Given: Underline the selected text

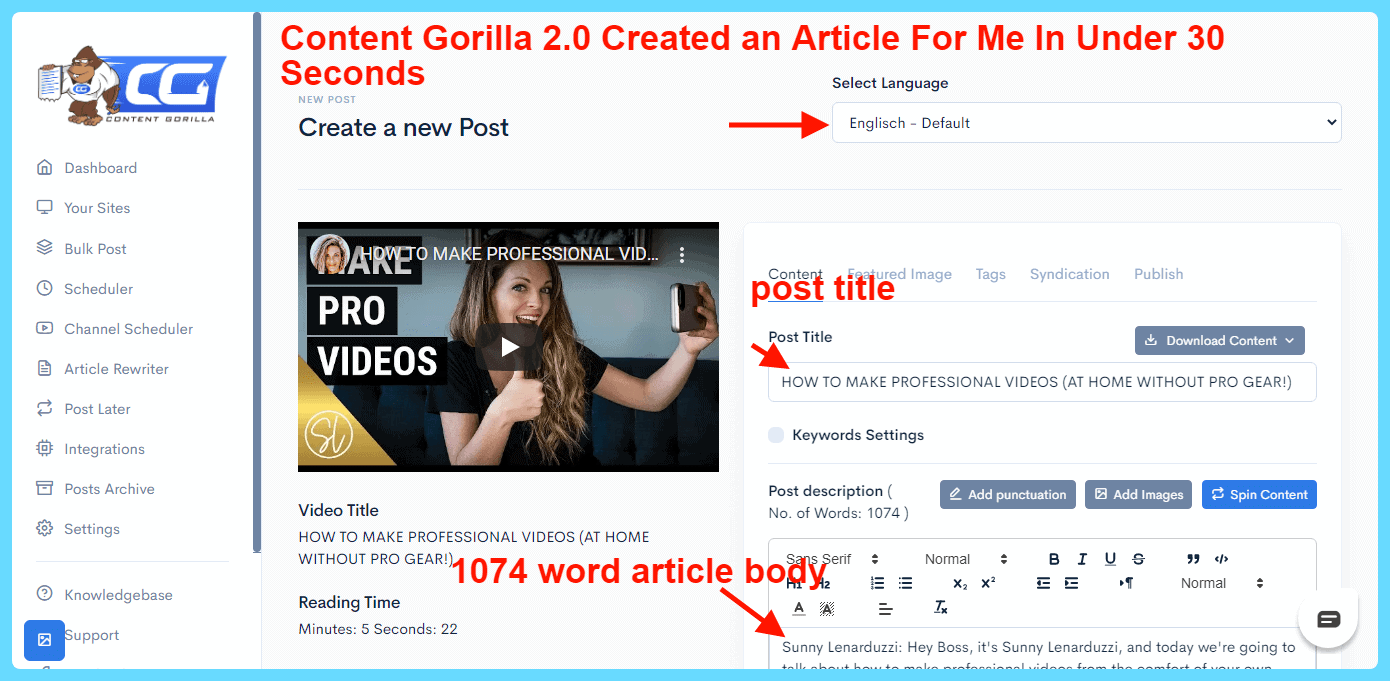Looking at the screenshot, I should coord(1110,559).
